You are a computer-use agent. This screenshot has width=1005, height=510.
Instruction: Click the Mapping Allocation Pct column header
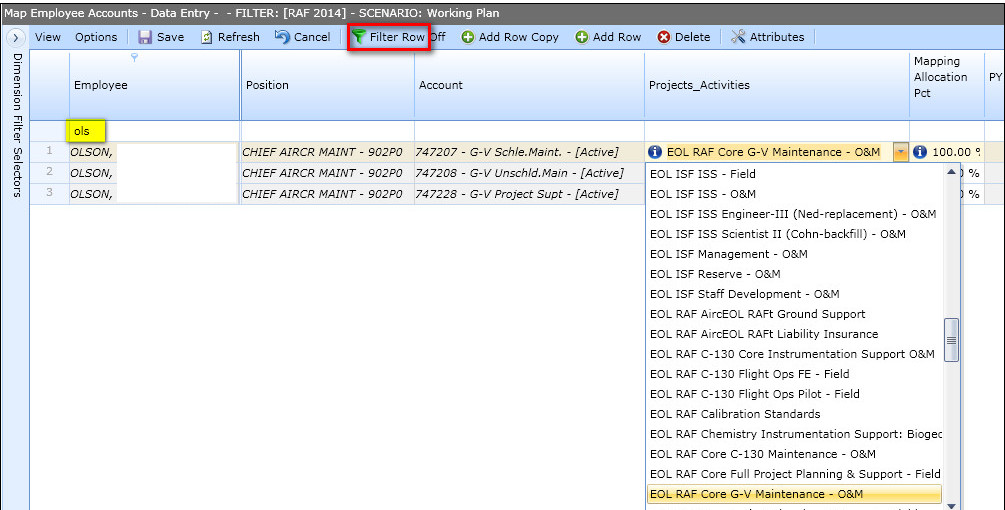click(947, 85)
